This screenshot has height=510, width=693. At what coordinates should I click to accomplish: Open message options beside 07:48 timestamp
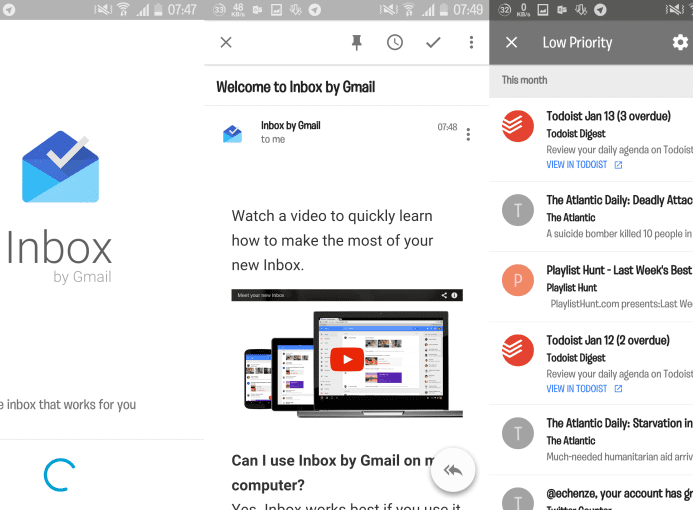coord(468,134)
